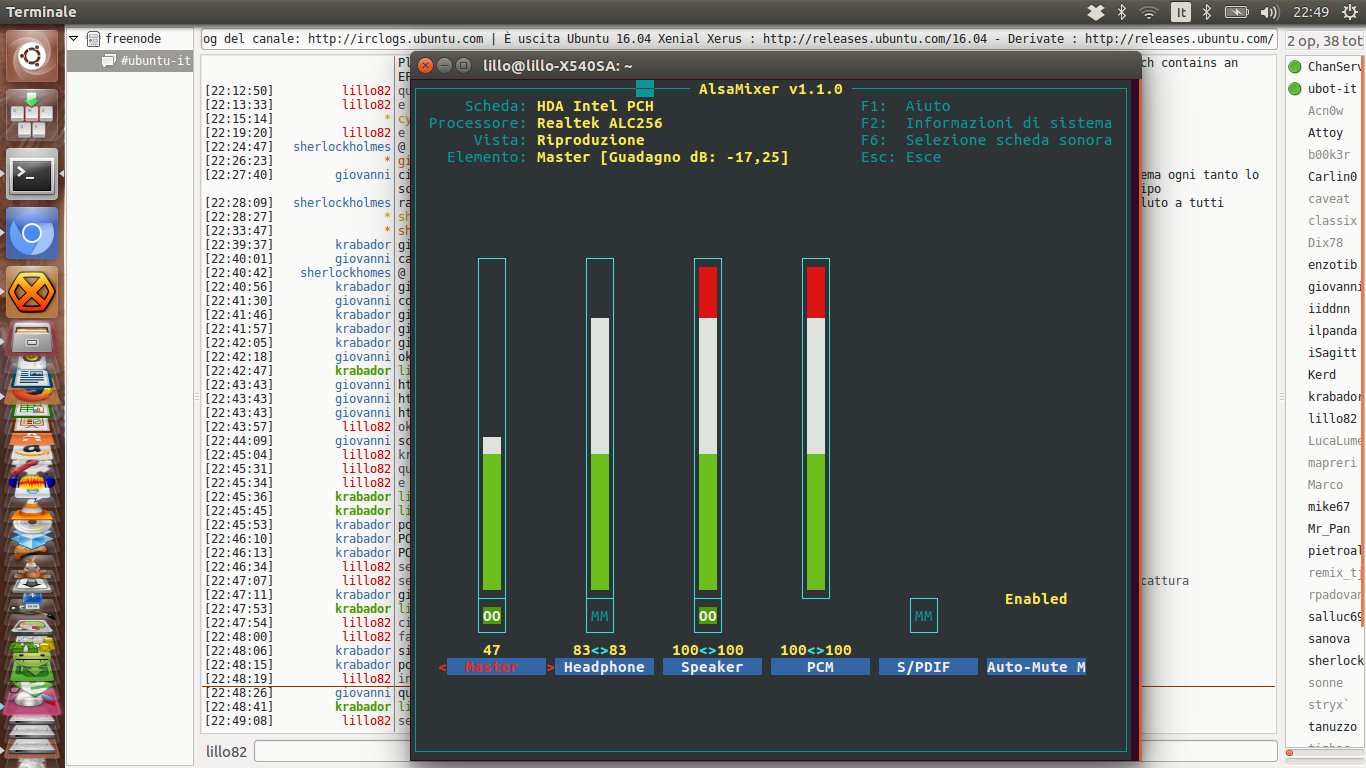This screenshot has height=768, width=1366.
Task: Select the S/PDIF channel label
Action: coord(928,667)
